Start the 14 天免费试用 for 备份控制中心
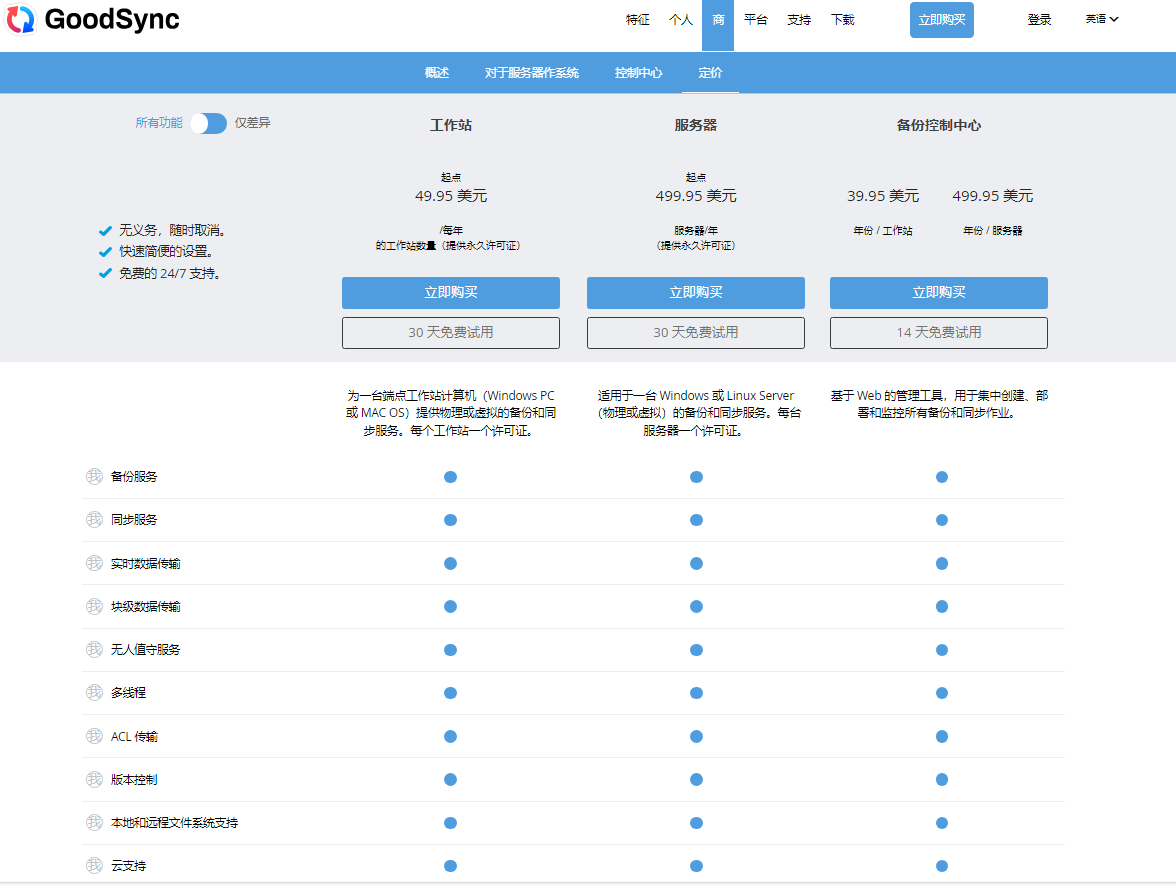Image resolution: width=1176 pixels, height=885 pixels. (x=938, y=332)
